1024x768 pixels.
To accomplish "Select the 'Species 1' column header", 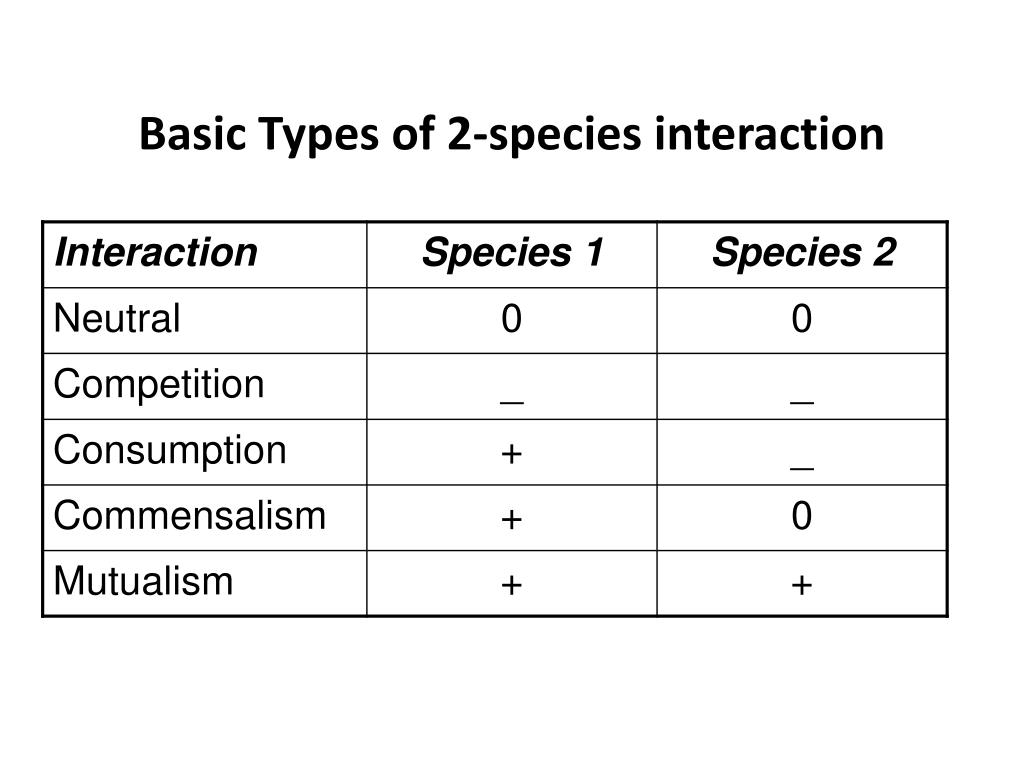I will click(513, 252).
